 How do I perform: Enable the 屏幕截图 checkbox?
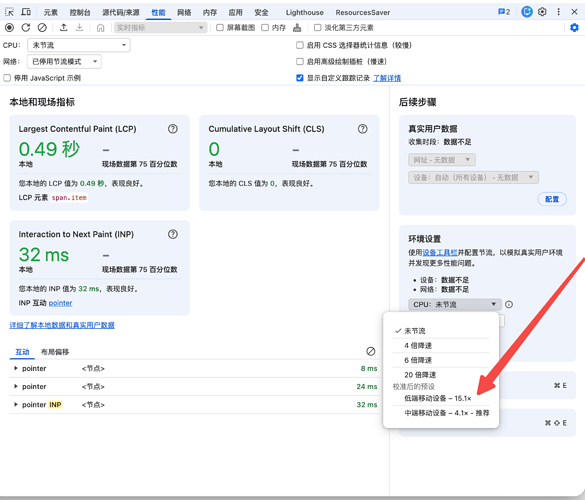coord(220,27)
